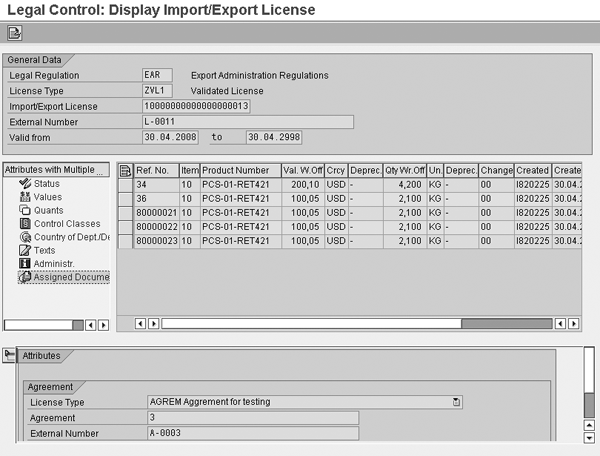Click the Agreement tab header
The height and width of the screenshot is (456, 600).
(52, 387)
